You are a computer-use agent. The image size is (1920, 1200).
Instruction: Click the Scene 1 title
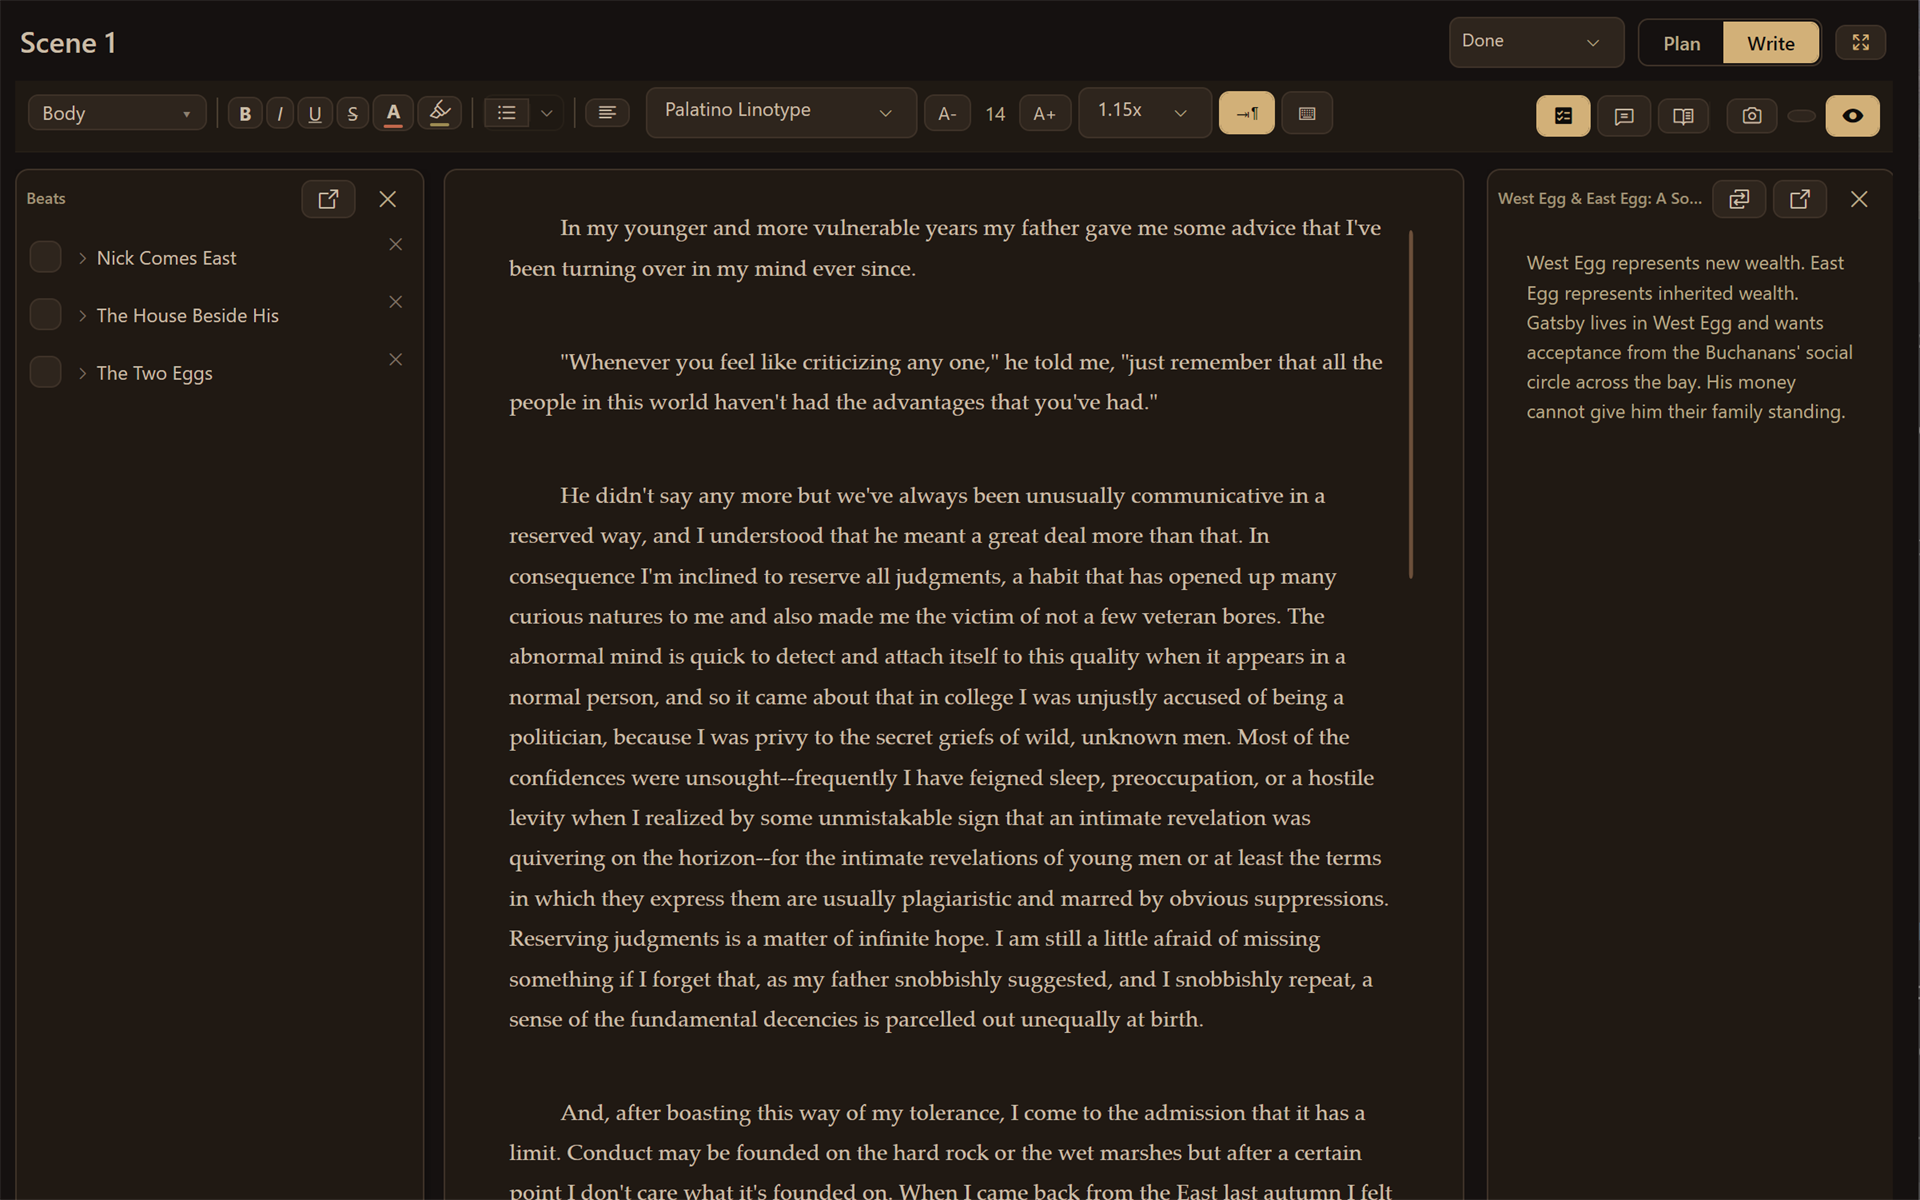click(x=68, y=43)
